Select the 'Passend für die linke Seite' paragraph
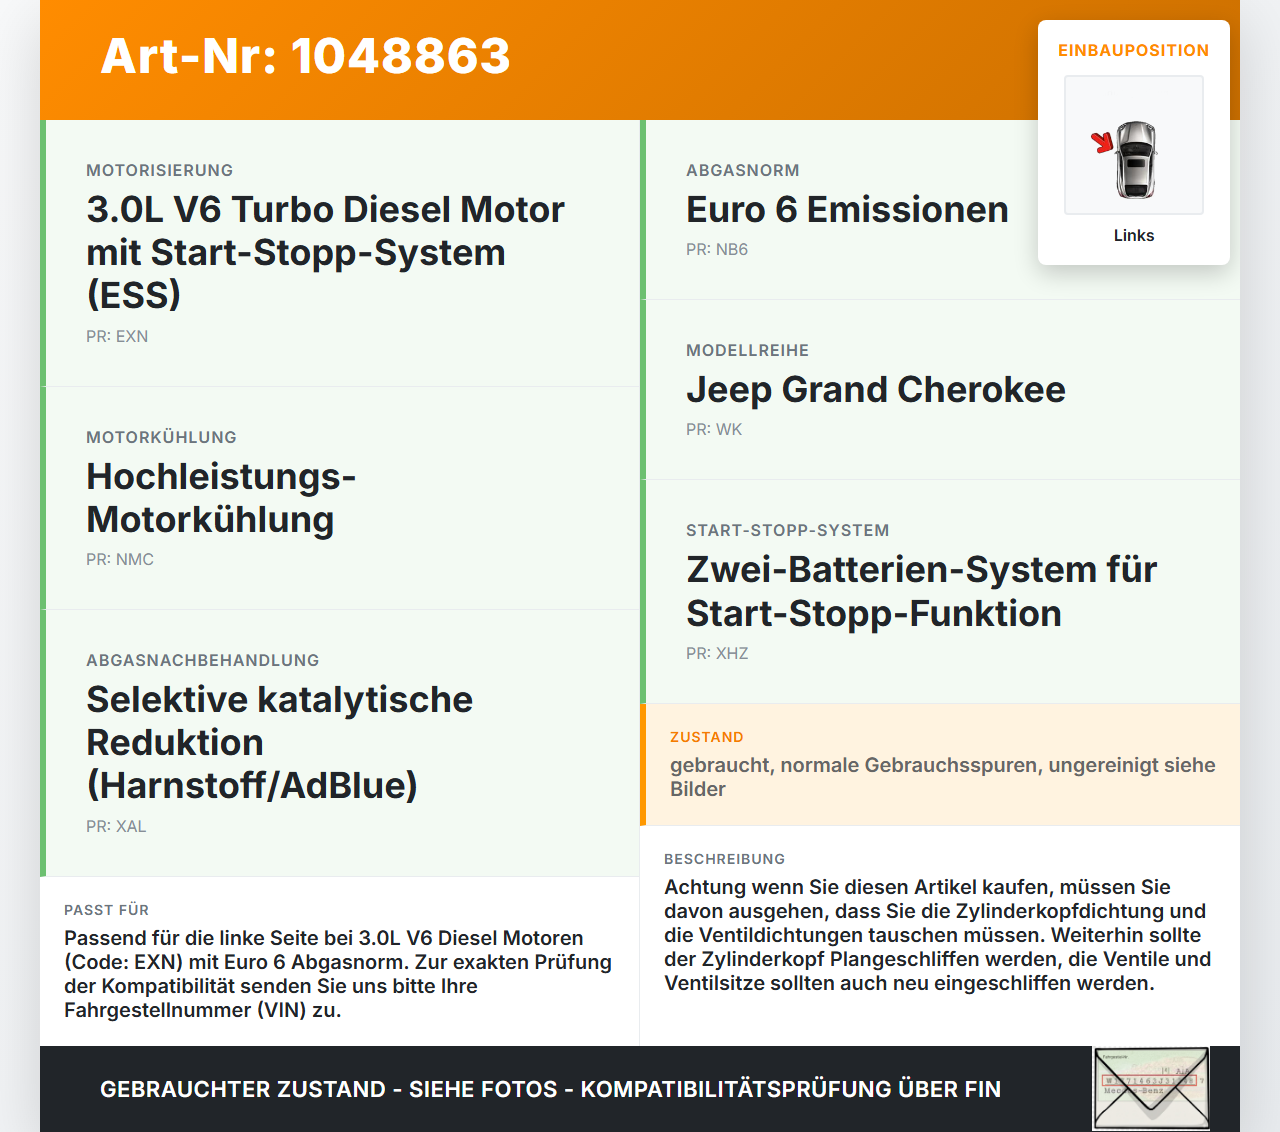Image resolution: width=1280 pixels, height=1132 pixels. [x=338, y=974]
